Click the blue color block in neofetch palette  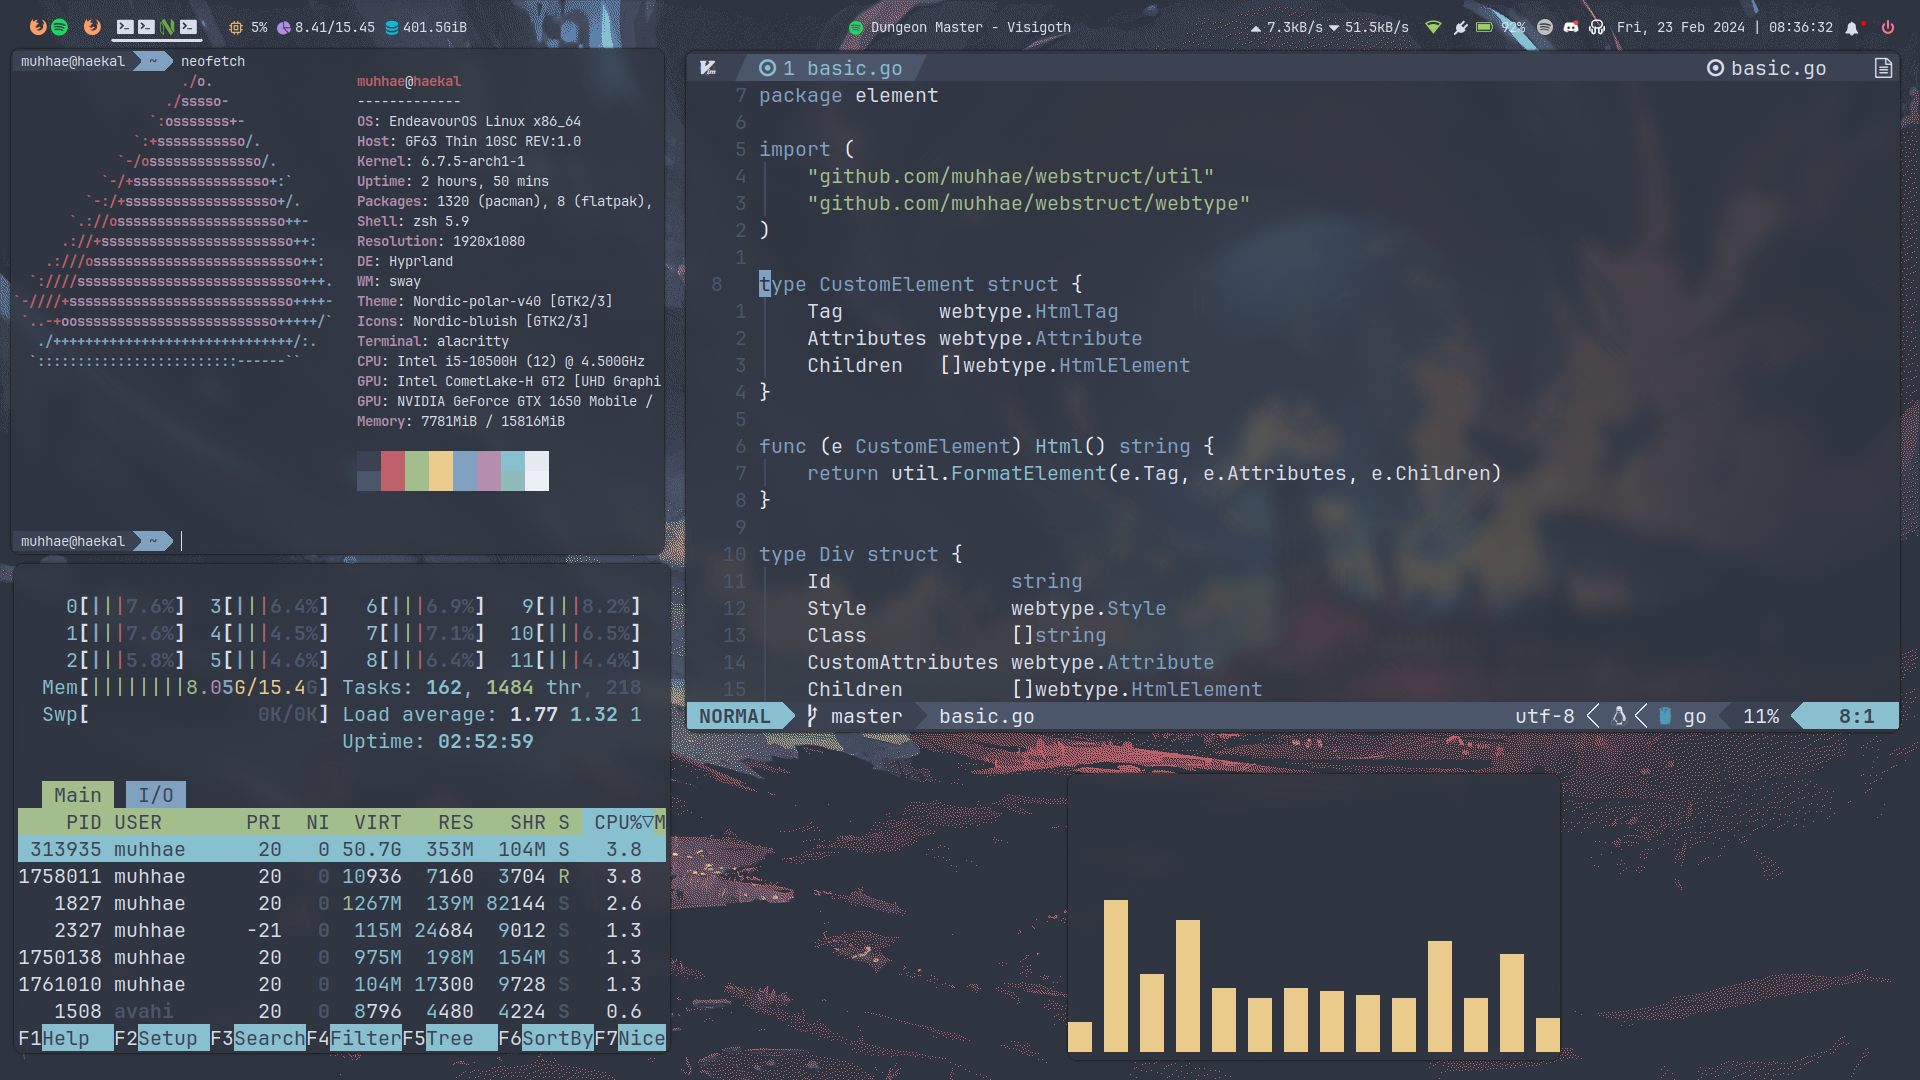(x=465, y=471)
